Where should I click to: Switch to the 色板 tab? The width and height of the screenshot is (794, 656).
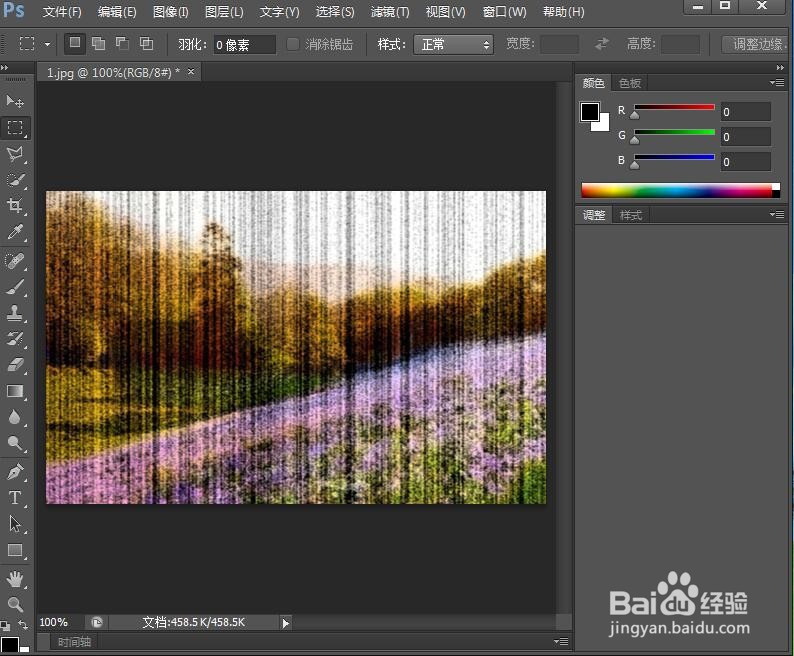(x=630, y=83)
